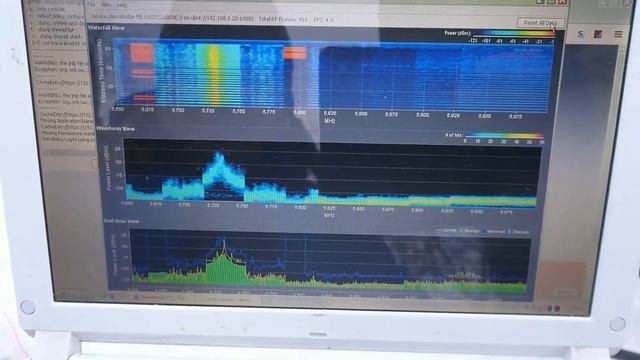The image size is (640, 360).
Task: Click the Waveform View title
Action: pyautogui.click(x=115, y=129)
